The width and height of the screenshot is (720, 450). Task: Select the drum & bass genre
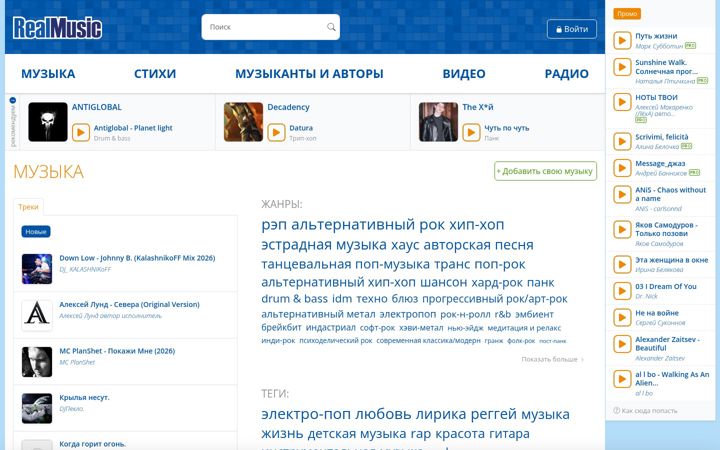click(x=294, y=298)
